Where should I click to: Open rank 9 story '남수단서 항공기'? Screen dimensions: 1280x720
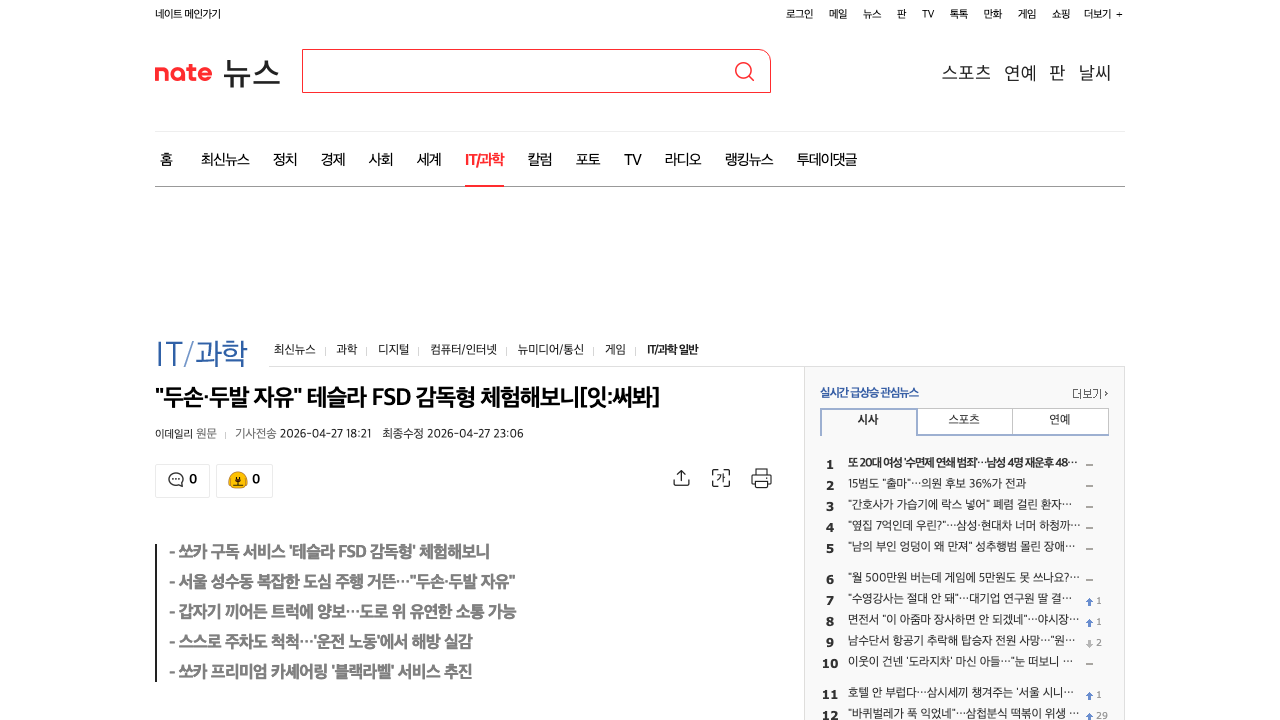(962, 641)
